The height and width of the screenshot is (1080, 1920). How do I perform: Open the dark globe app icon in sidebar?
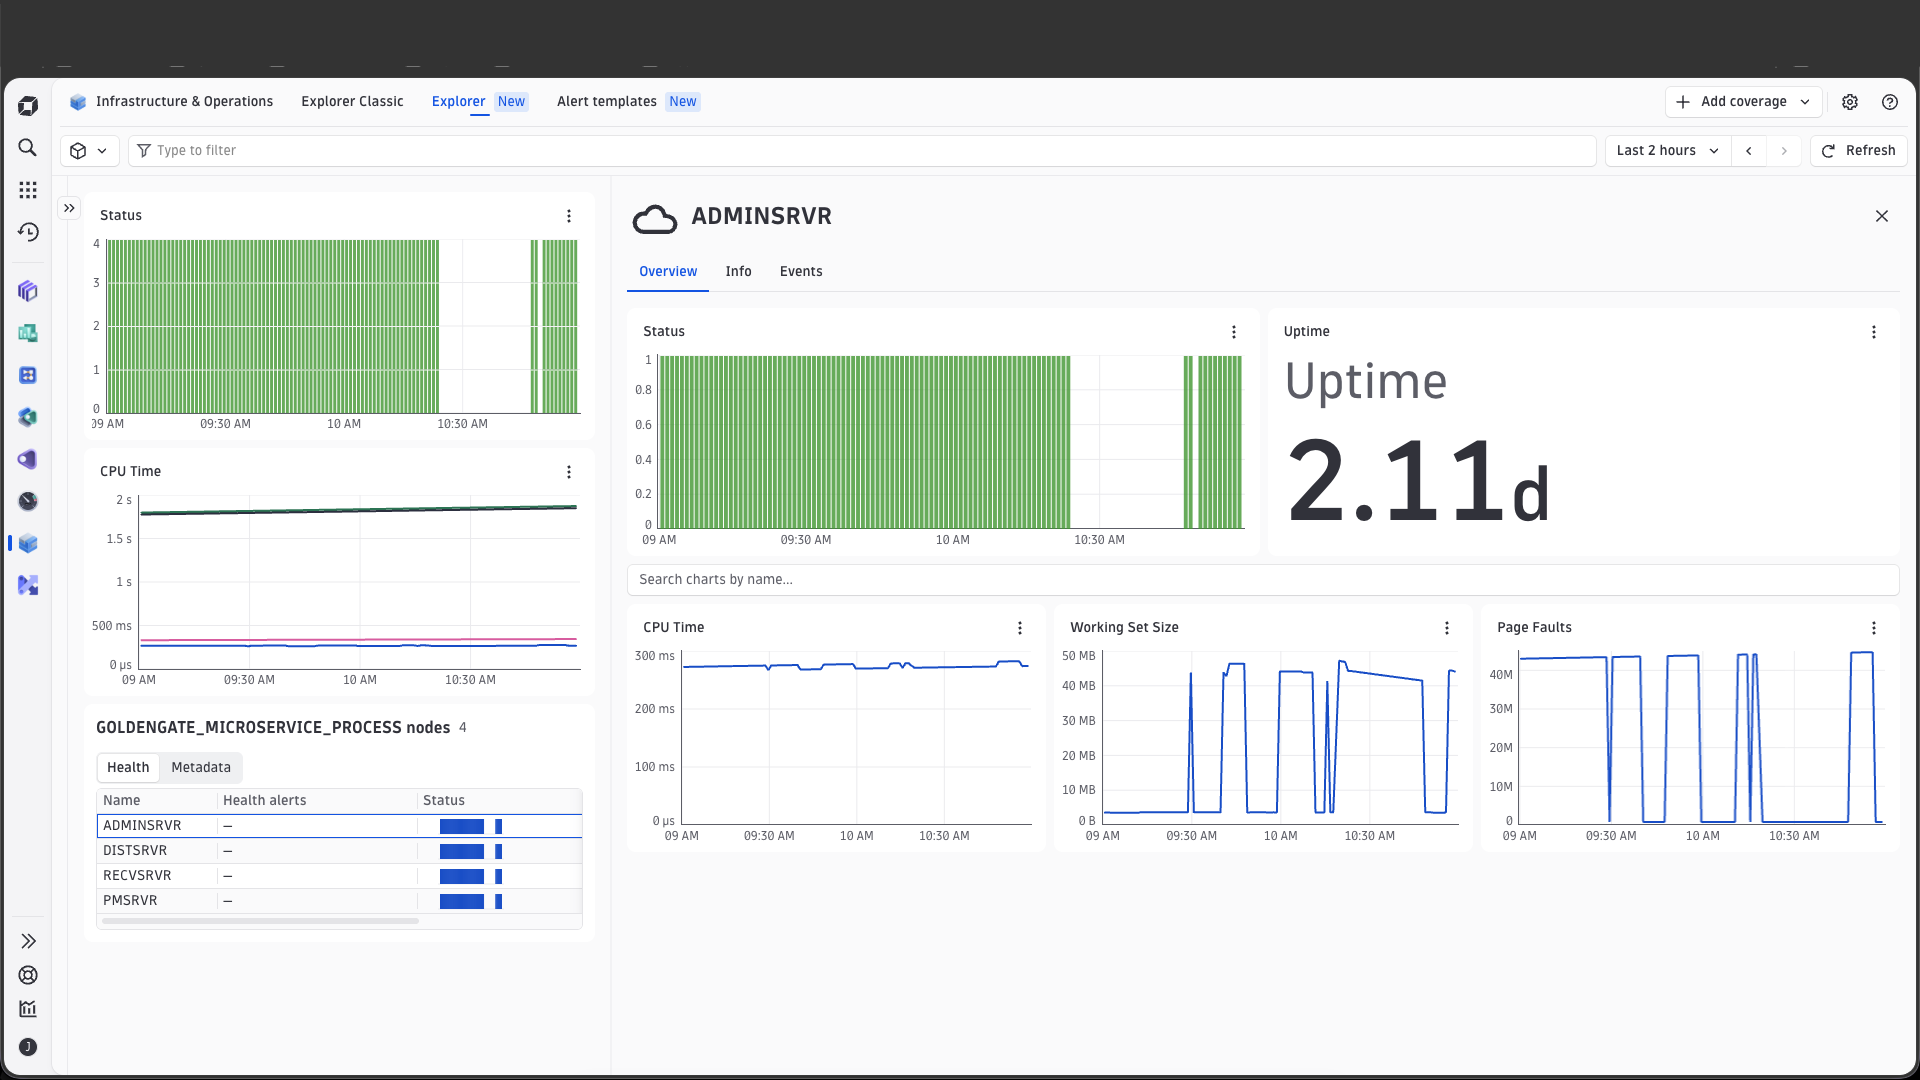point(28,501)
